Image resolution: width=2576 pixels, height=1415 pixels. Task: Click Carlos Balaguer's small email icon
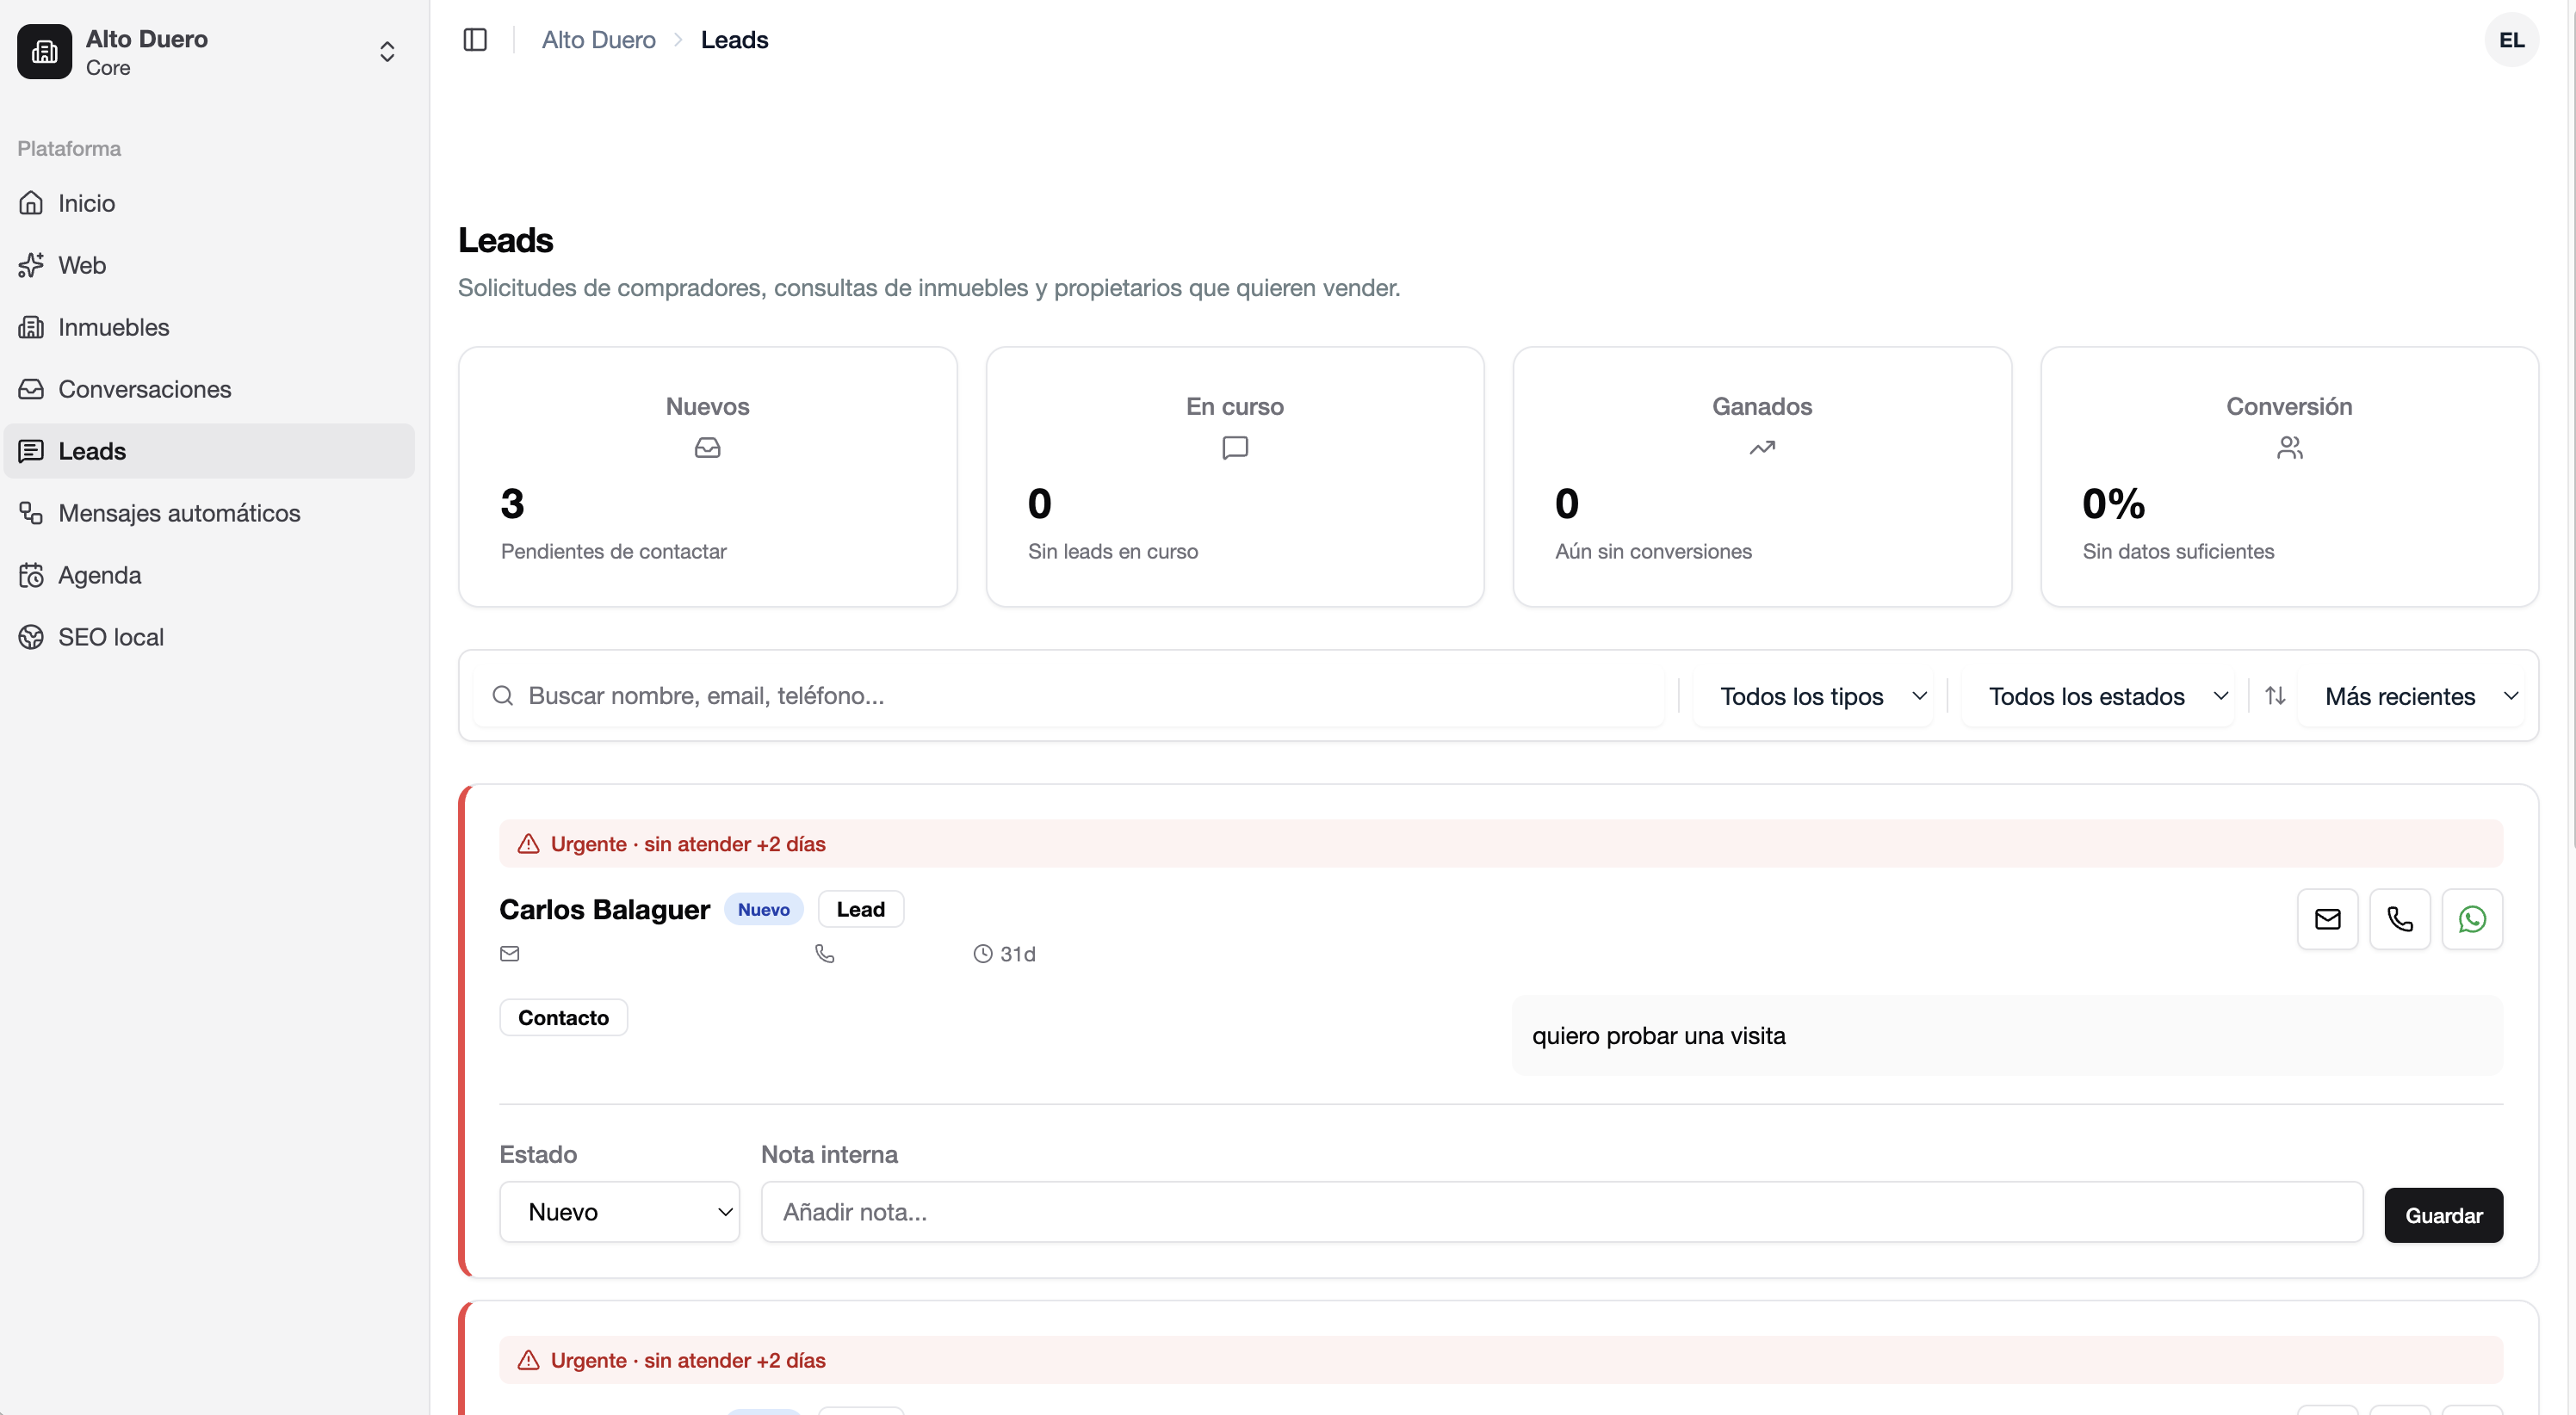click(509, 953)
